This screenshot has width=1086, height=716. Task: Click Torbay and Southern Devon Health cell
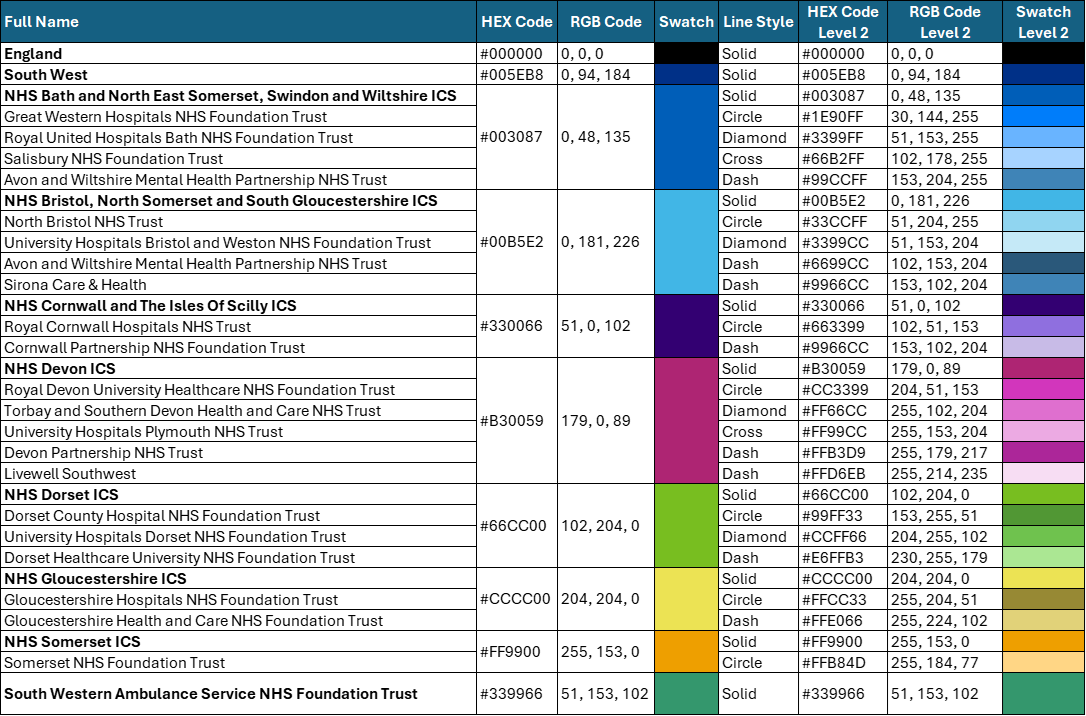pyautogui.click(x=238, y=411)
